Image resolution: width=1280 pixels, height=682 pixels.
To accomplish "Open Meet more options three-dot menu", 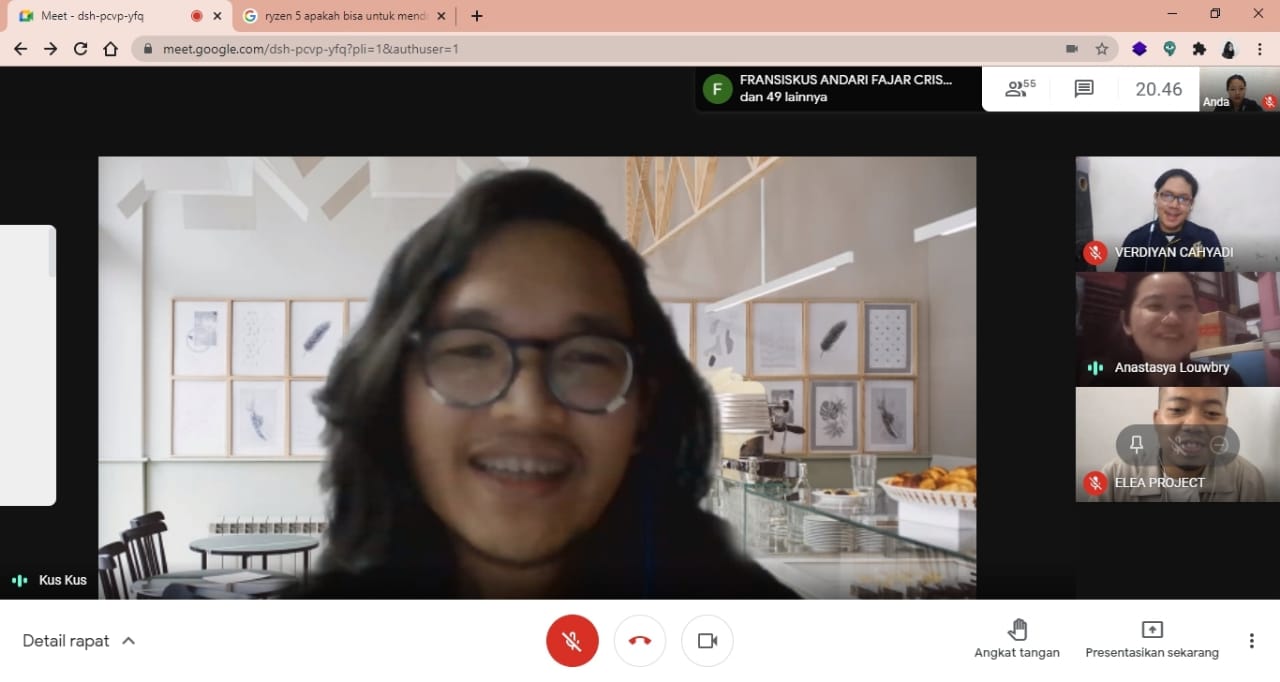I will coord(1251,641).
